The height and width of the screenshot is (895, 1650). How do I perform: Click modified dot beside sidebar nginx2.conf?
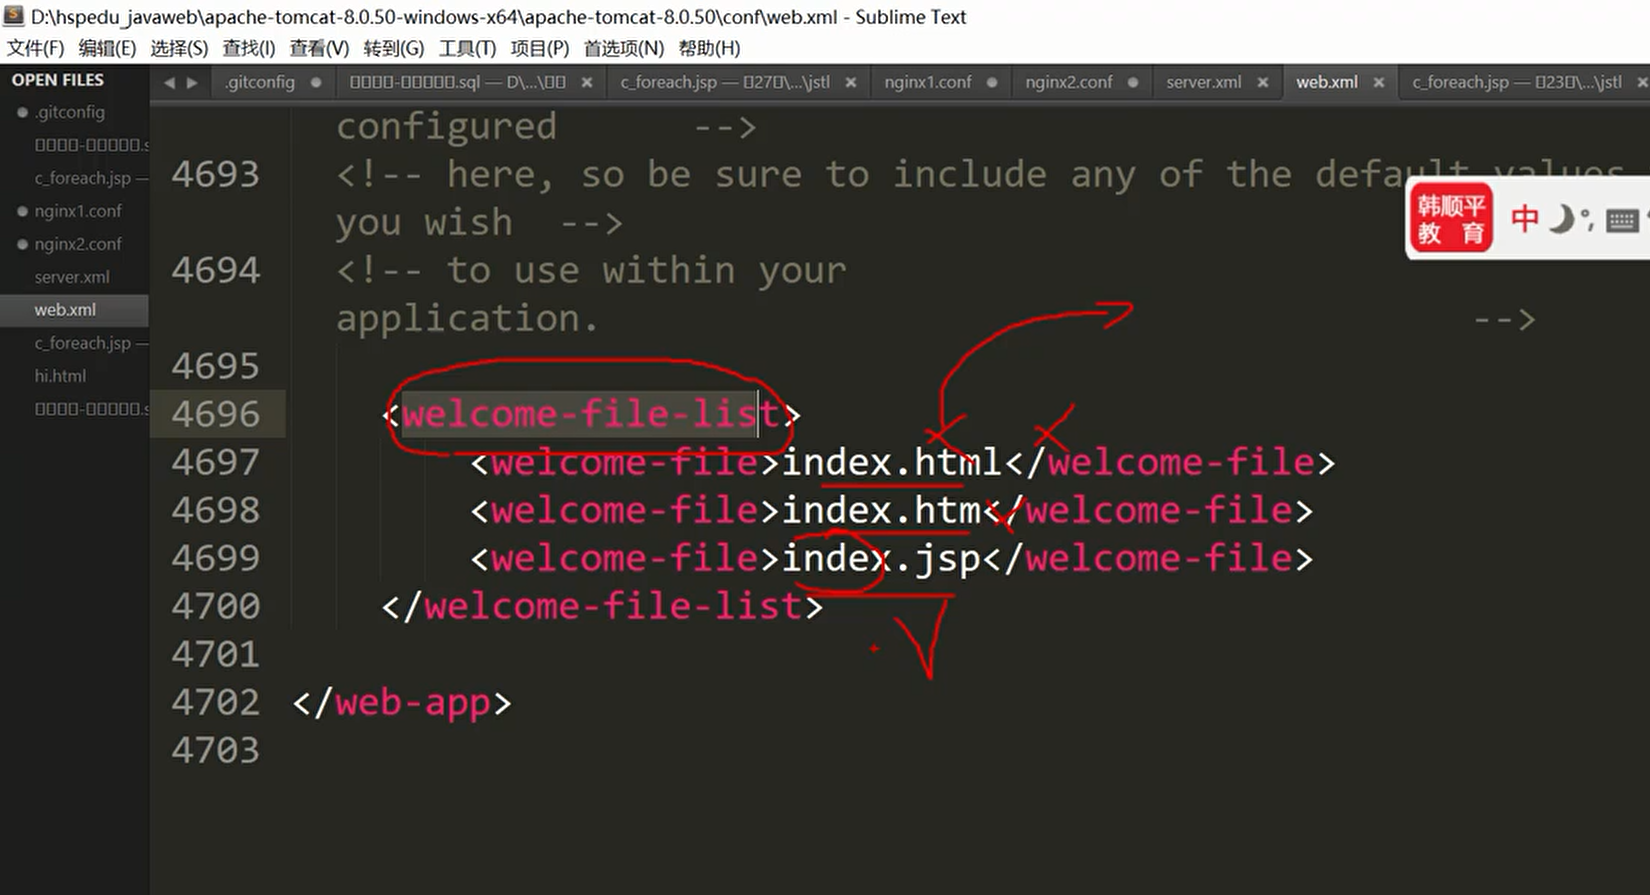pyautogui.click(x=22, y=244)
